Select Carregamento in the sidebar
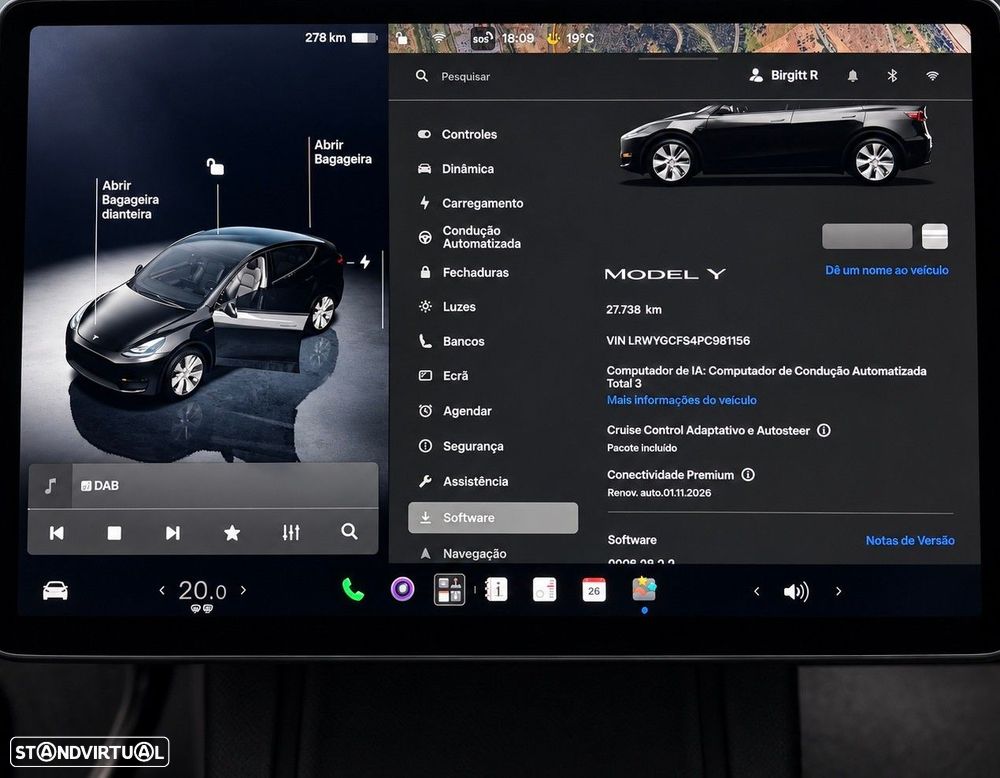 pyautogui.click(x=471, y=203)
